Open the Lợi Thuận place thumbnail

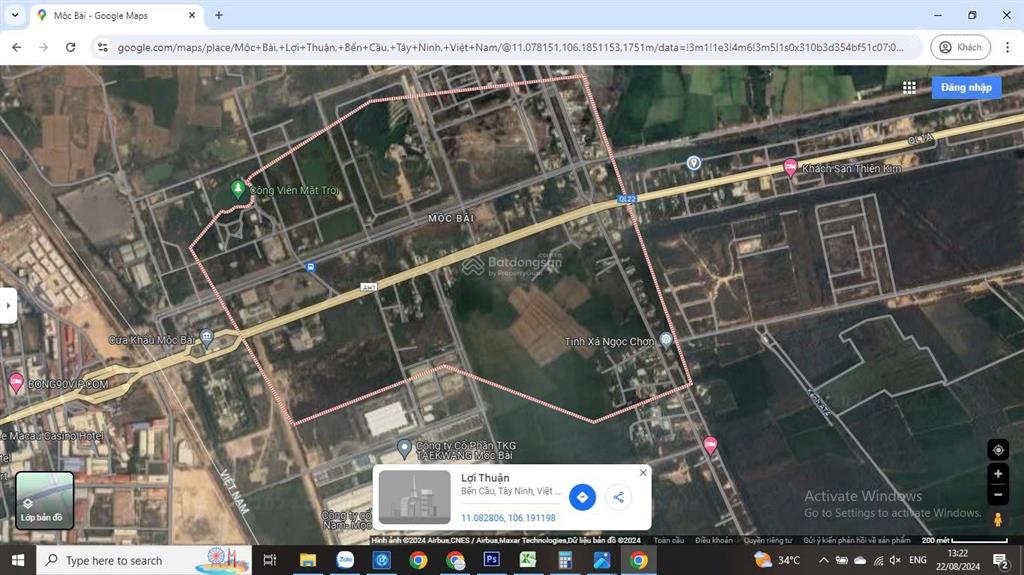point(415,497)
